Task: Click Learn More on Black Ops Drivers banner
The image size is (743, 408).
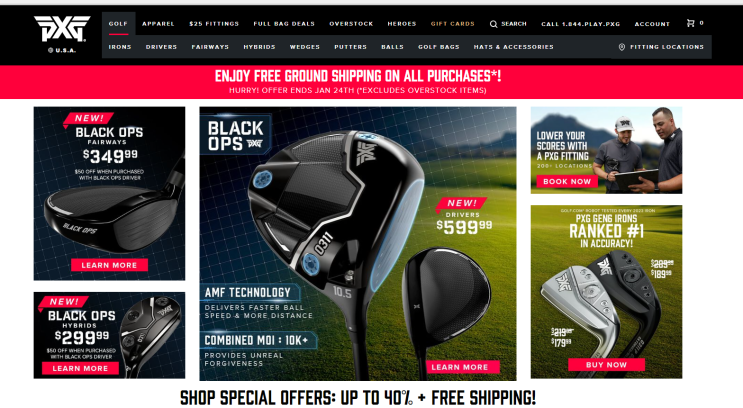Action: coord(460,367)
